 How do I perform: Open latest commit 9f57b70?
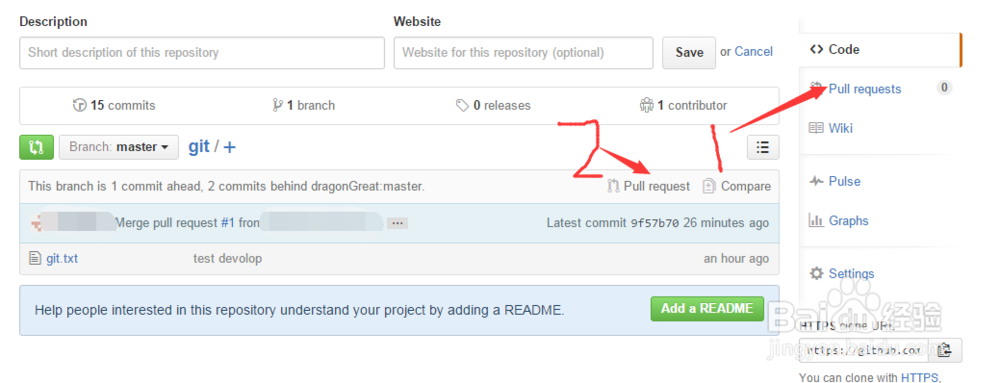654,223
